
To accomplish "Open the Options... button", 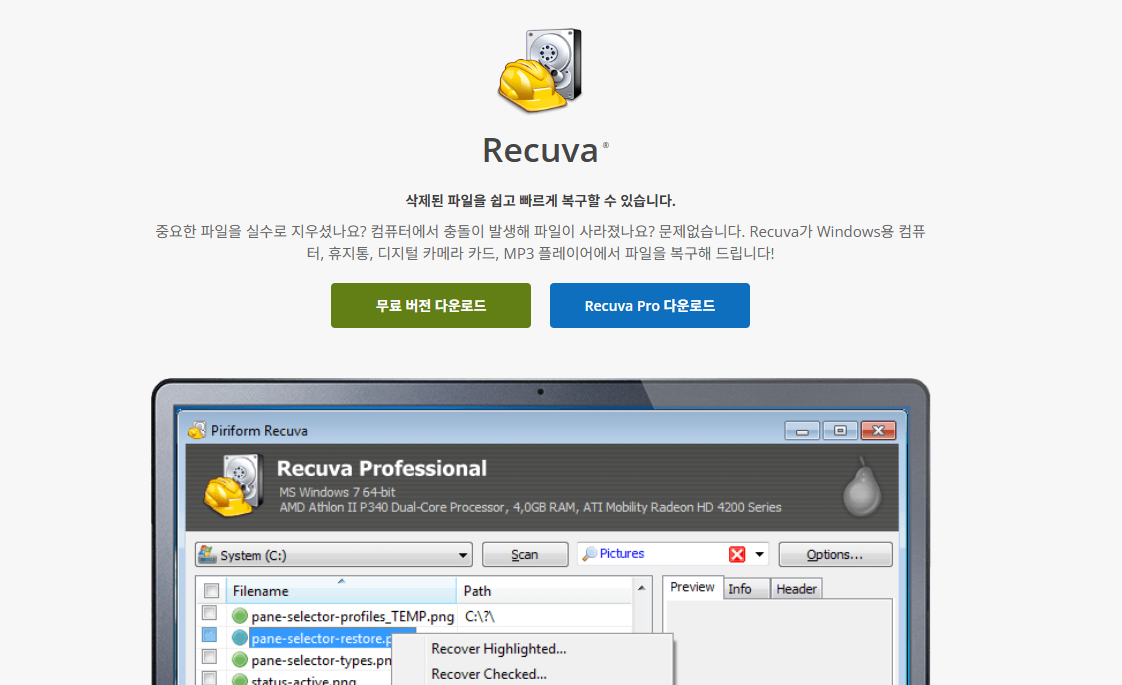I will [x=835, y=555].
